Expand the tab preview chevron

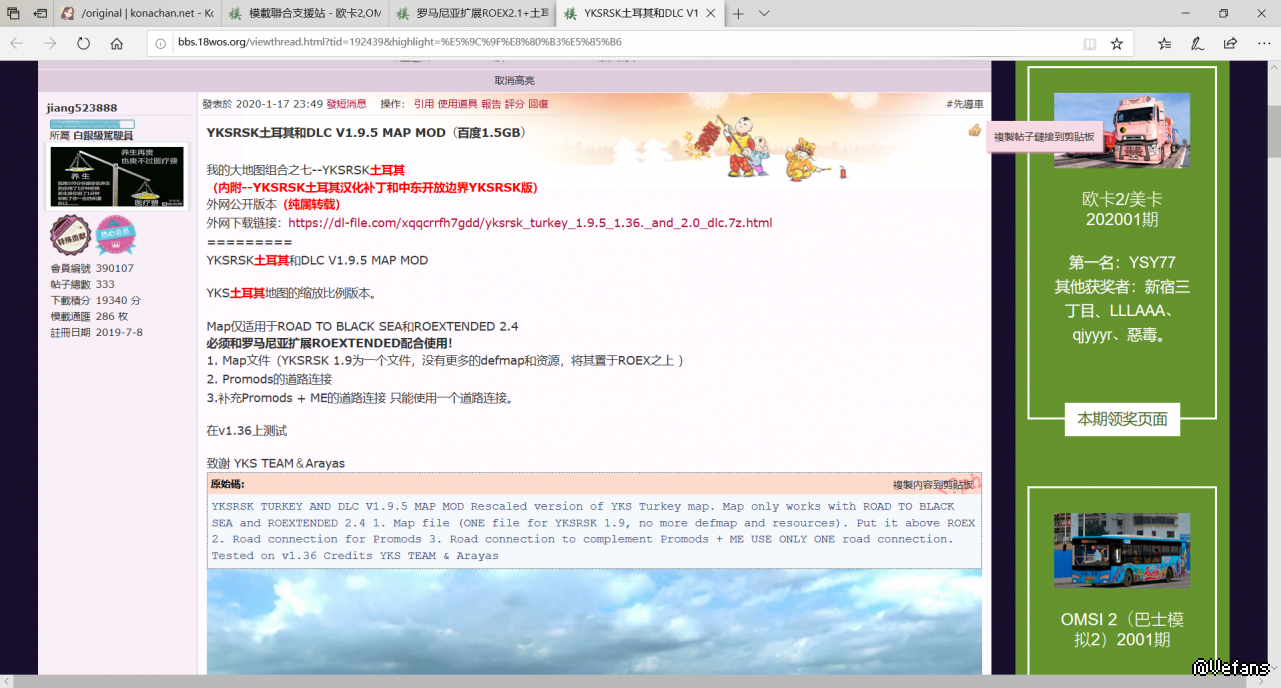pyautogui.click(x=764, y=13)
